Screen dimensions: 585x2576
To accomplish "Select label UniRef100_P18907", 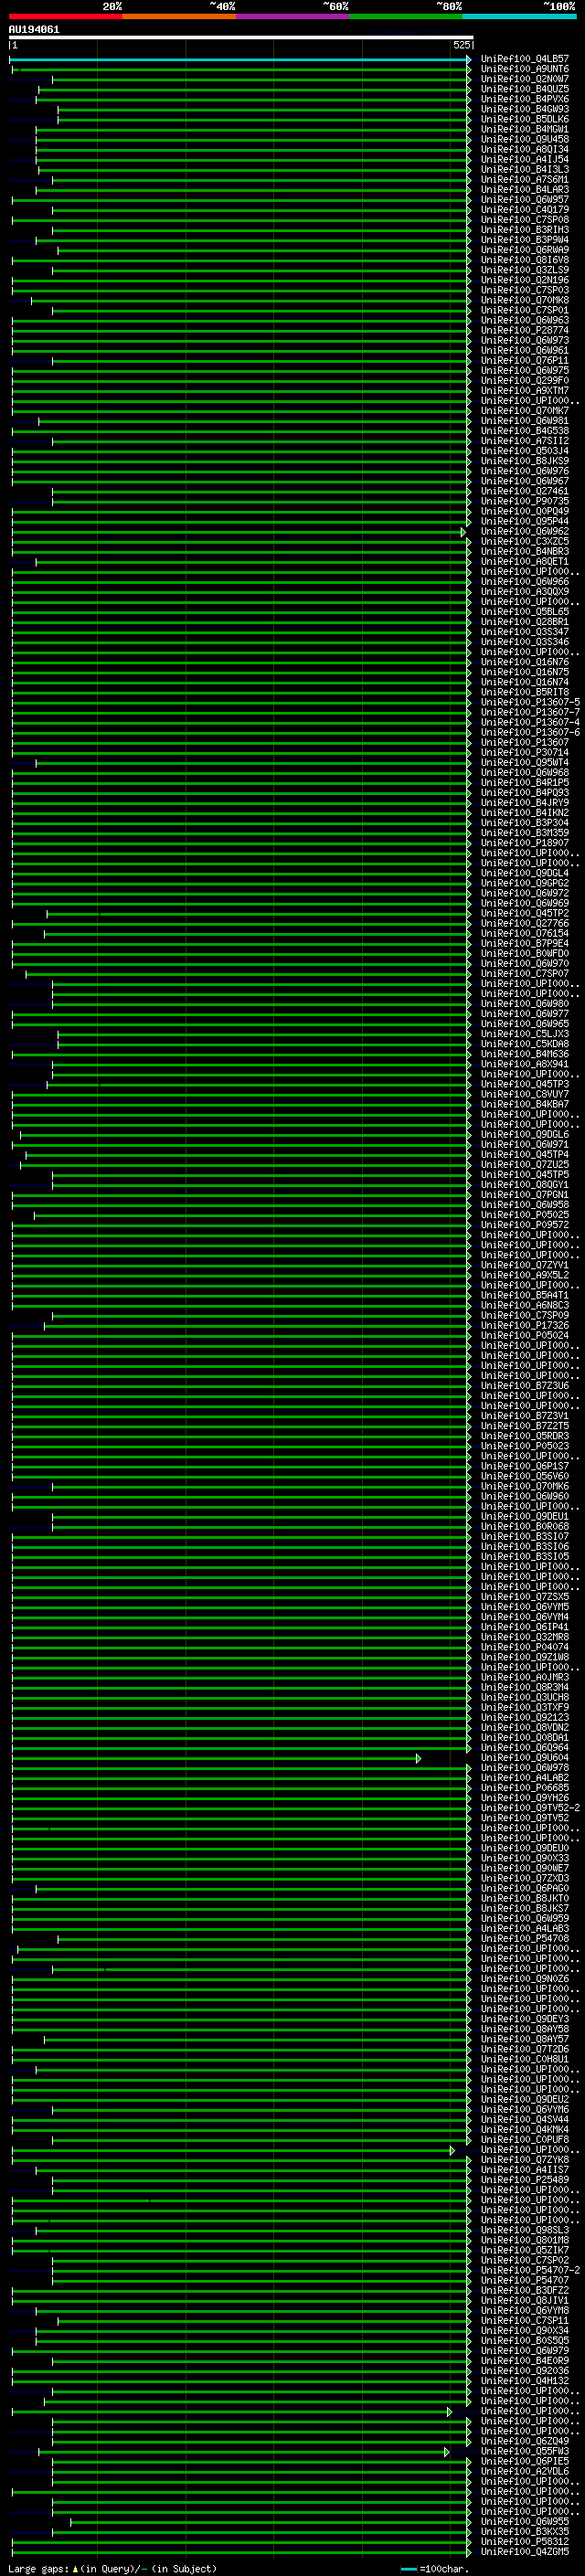I will [x=524, y=842].
